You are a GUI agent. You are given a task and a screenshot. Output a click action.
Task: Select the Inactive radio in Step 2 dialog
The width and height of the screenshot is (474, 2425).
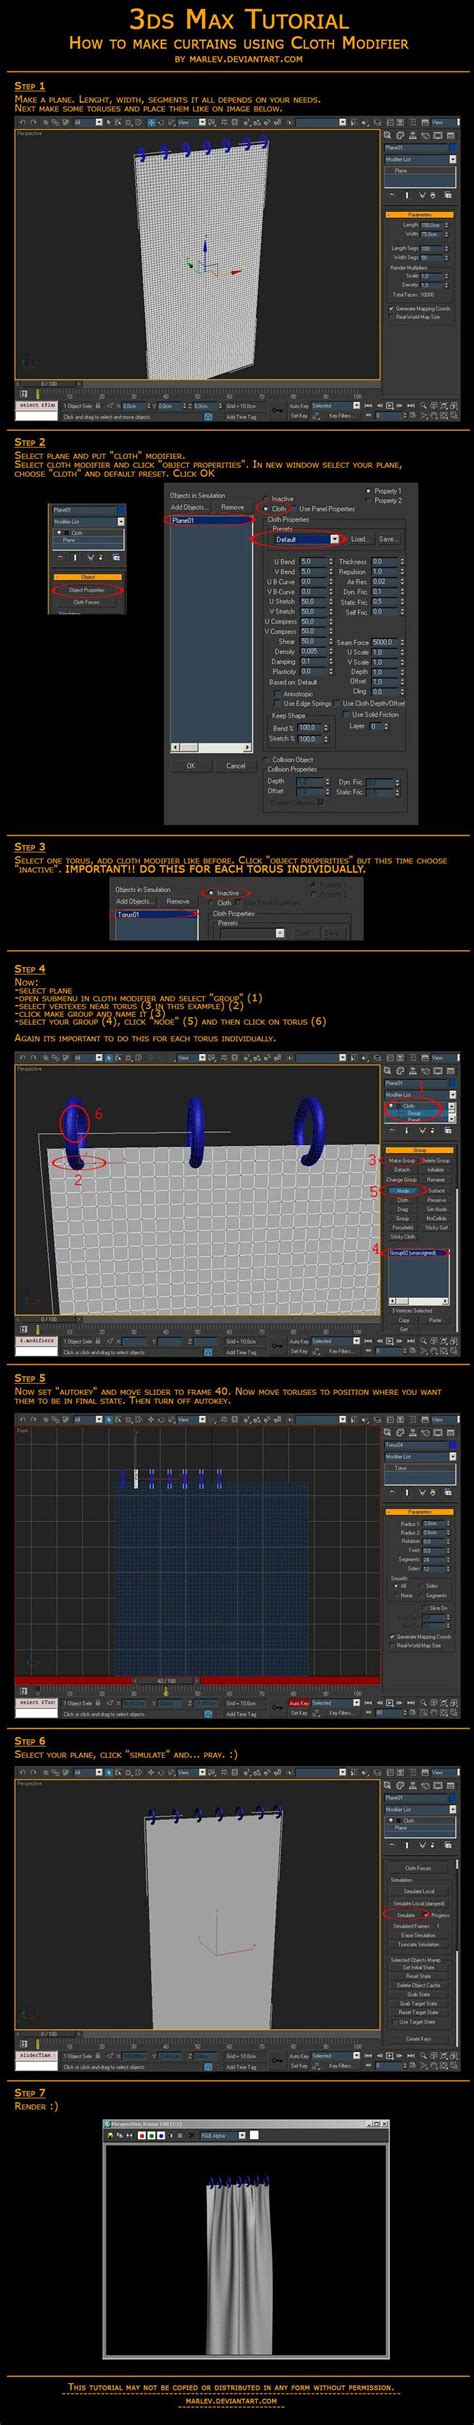(x=266, y=498)
